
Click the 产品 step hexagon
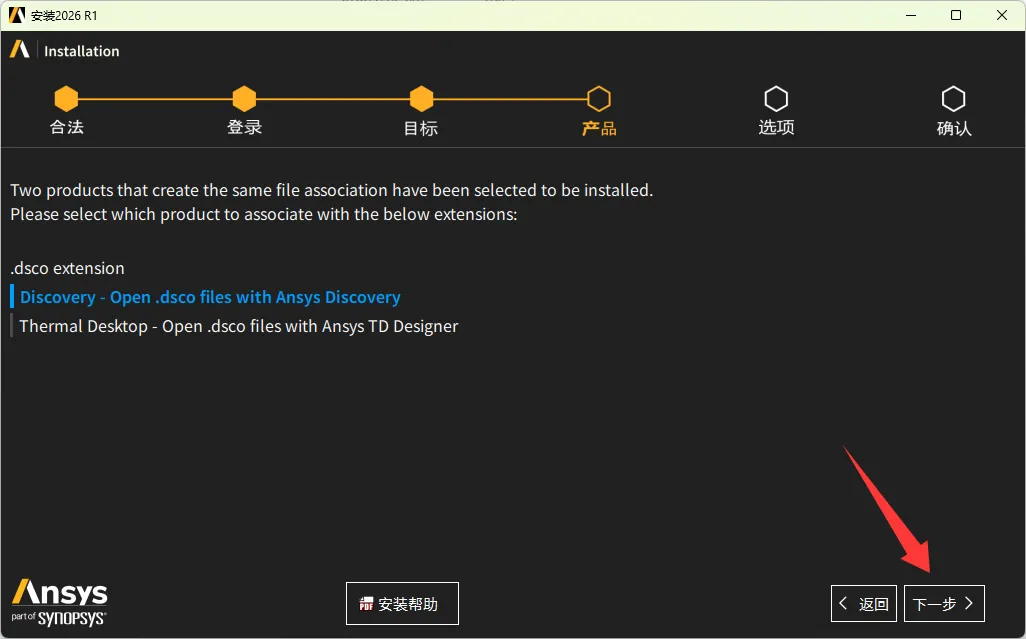coord(599,99)
